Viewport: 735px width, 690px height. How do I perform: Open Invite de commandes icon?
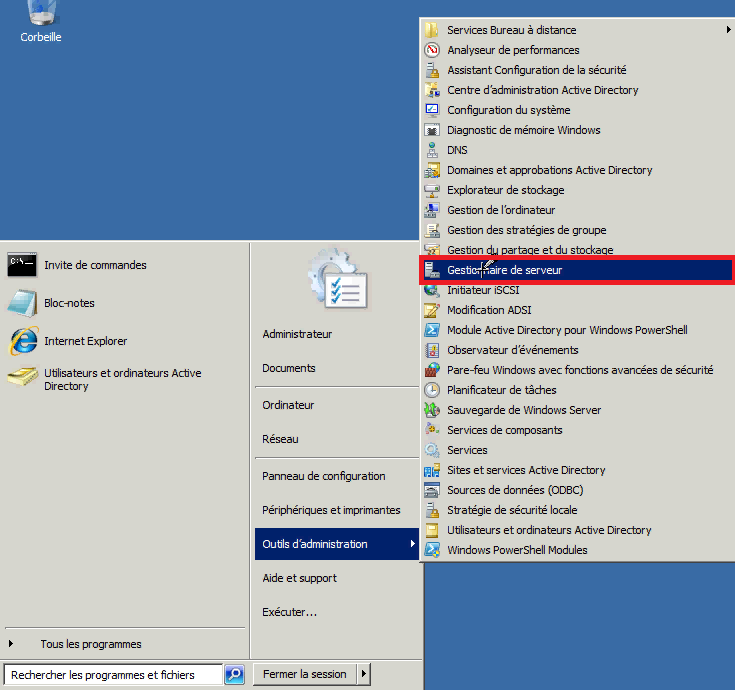22,265
